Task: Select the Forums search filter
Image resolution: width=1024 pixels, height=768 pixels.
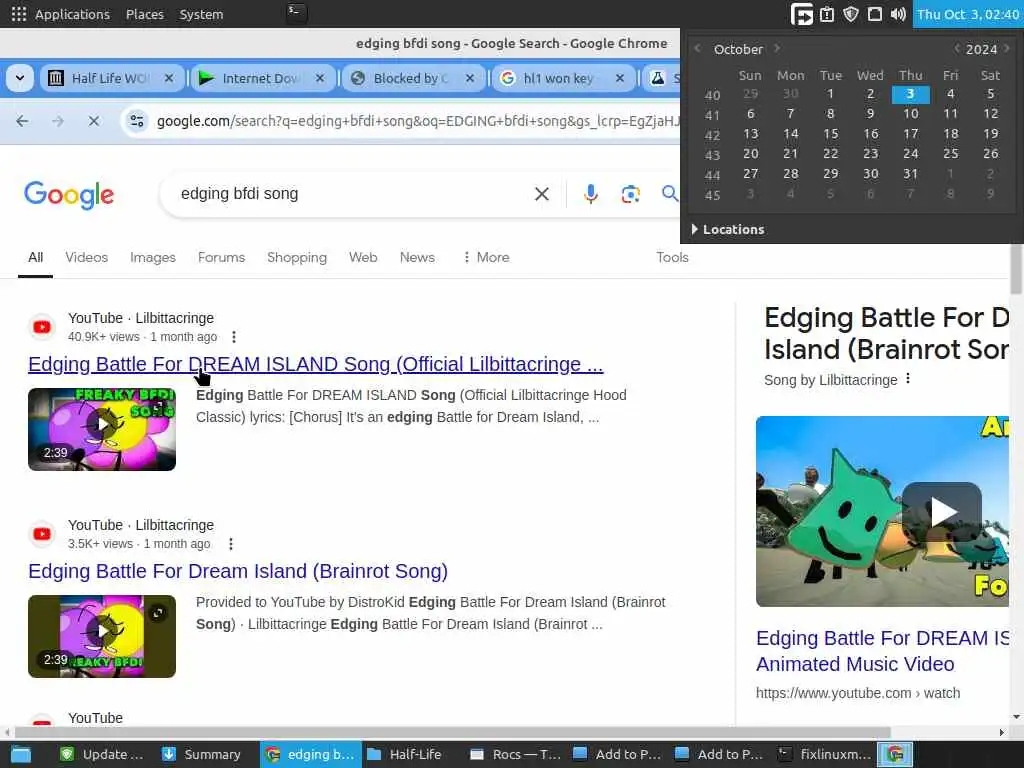Action: (221, 257)
